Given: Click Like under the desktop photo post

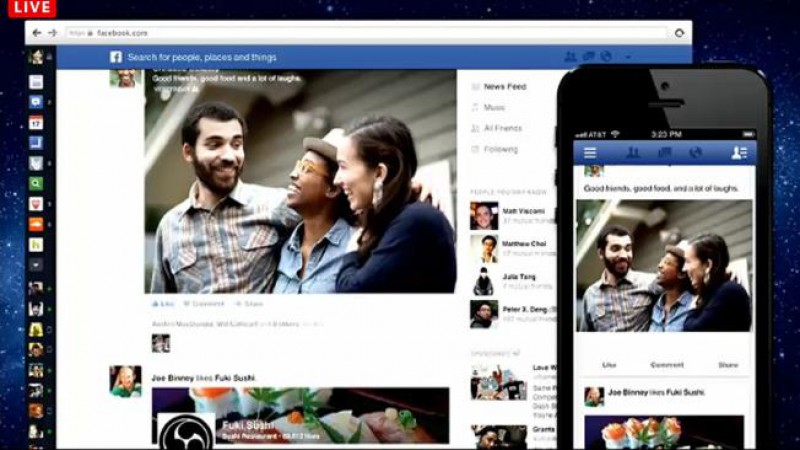Looking at the screenshot, I should coord(163,303).
